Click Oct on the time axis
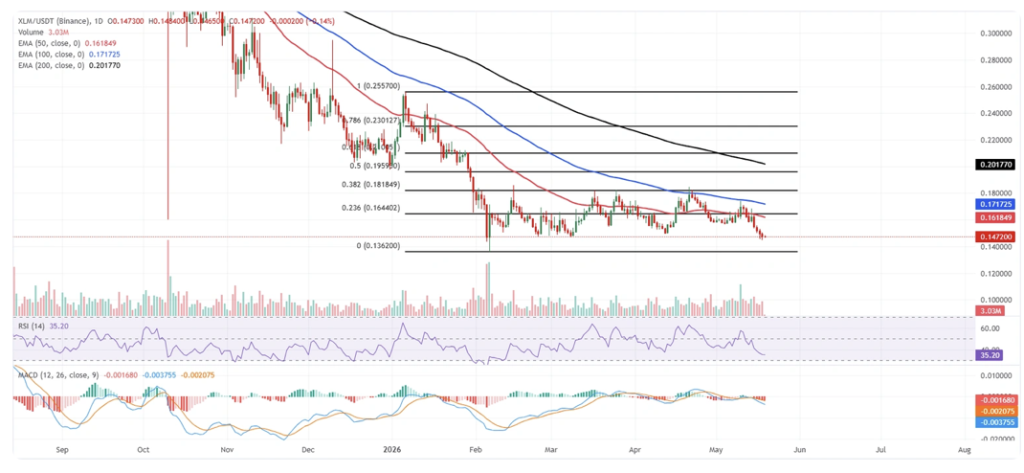The width and height of the screenshot is (1024, 473). pos(144,450)
